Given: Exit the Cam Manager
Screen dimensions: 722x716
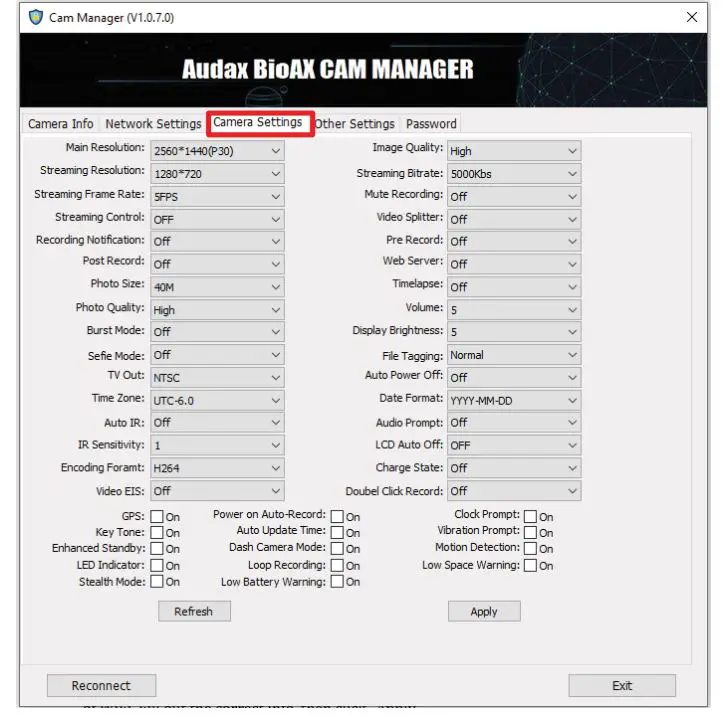Looking at the screenshot, I should 622,686.
